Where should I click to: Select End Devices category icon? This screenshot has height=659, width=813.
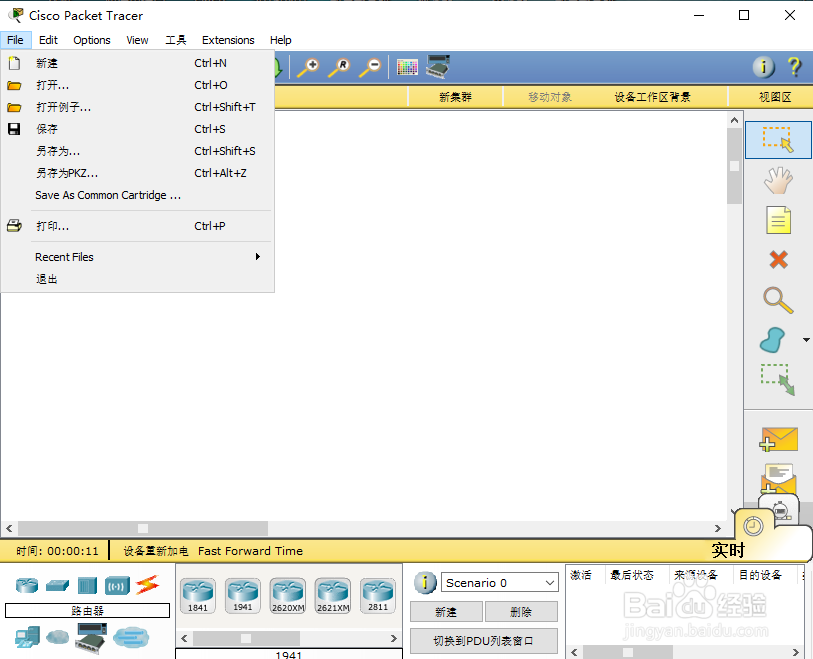pos(27,637)
